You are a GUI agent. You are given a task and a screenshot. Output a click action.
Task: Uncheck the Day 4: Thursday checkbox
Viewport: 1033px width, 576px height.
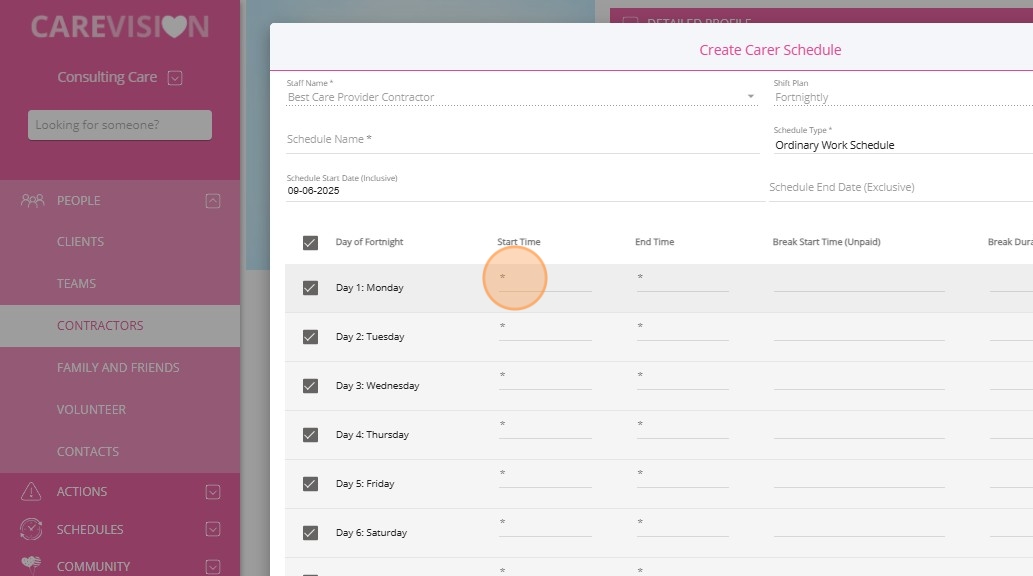pyautogui.click(x=310, y=435)
